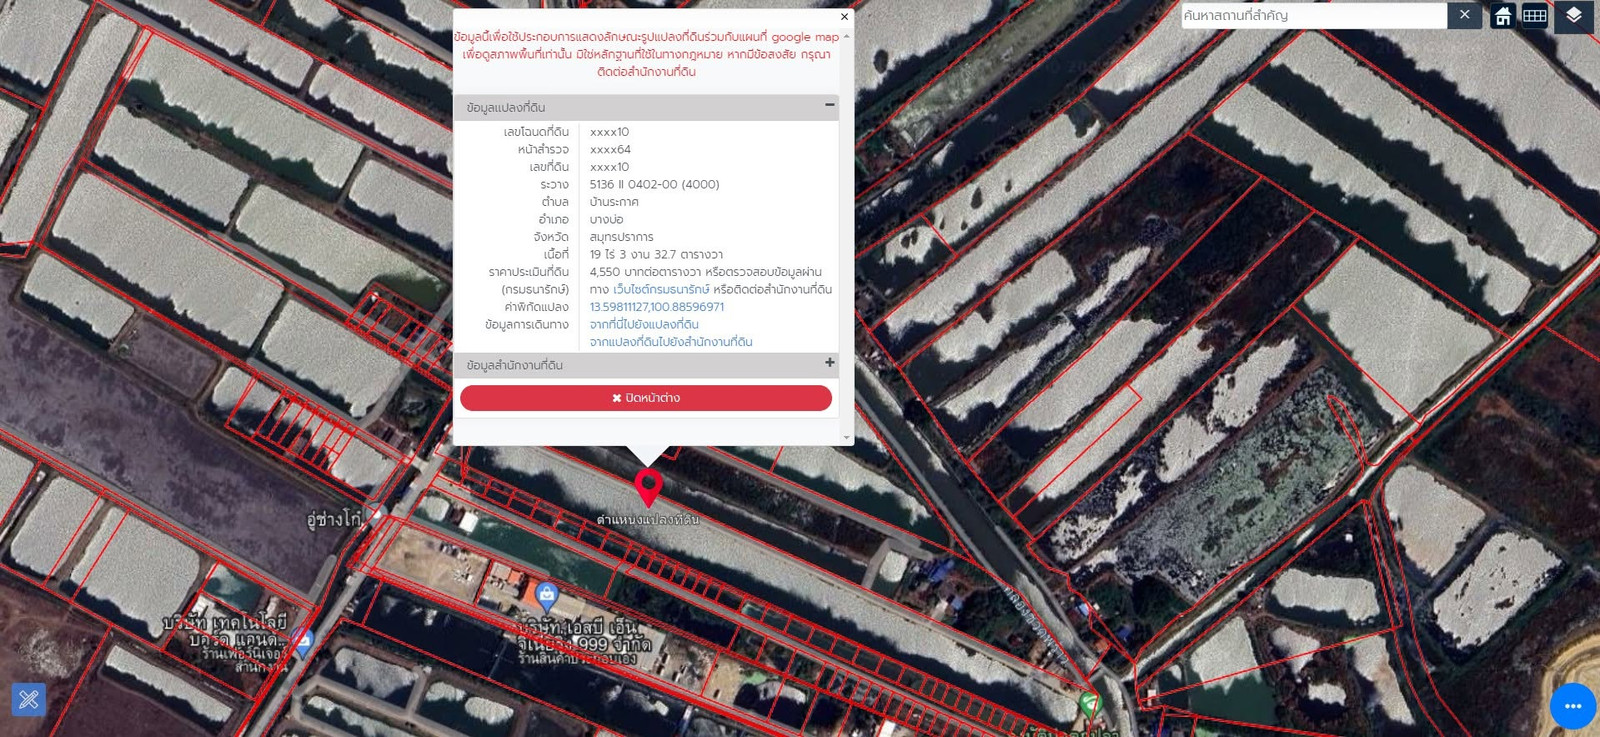
Task: Click the popup scrollbar down arrow
Action: [847, 438]
